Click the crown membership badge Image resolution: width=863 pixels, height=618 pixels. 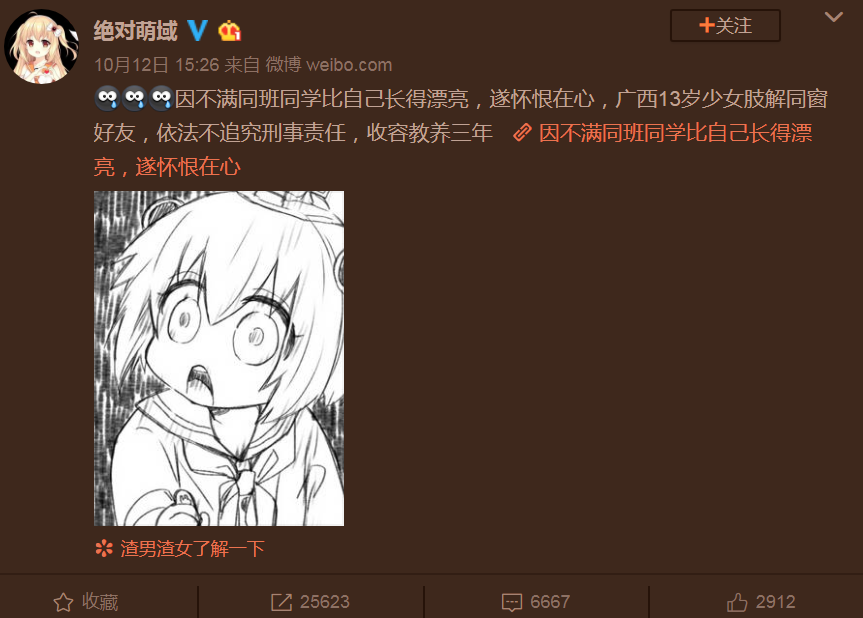[230, 31]
